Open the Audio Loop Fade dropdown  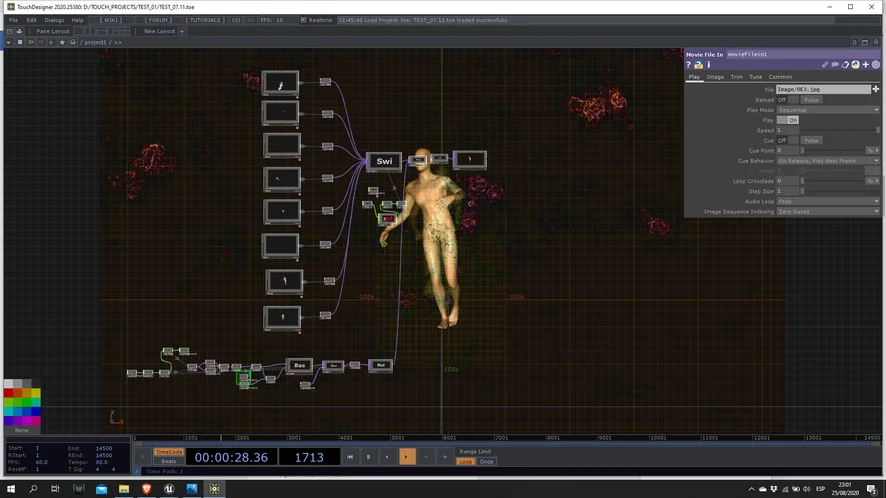pyautogui.click(x=827, y=201)
